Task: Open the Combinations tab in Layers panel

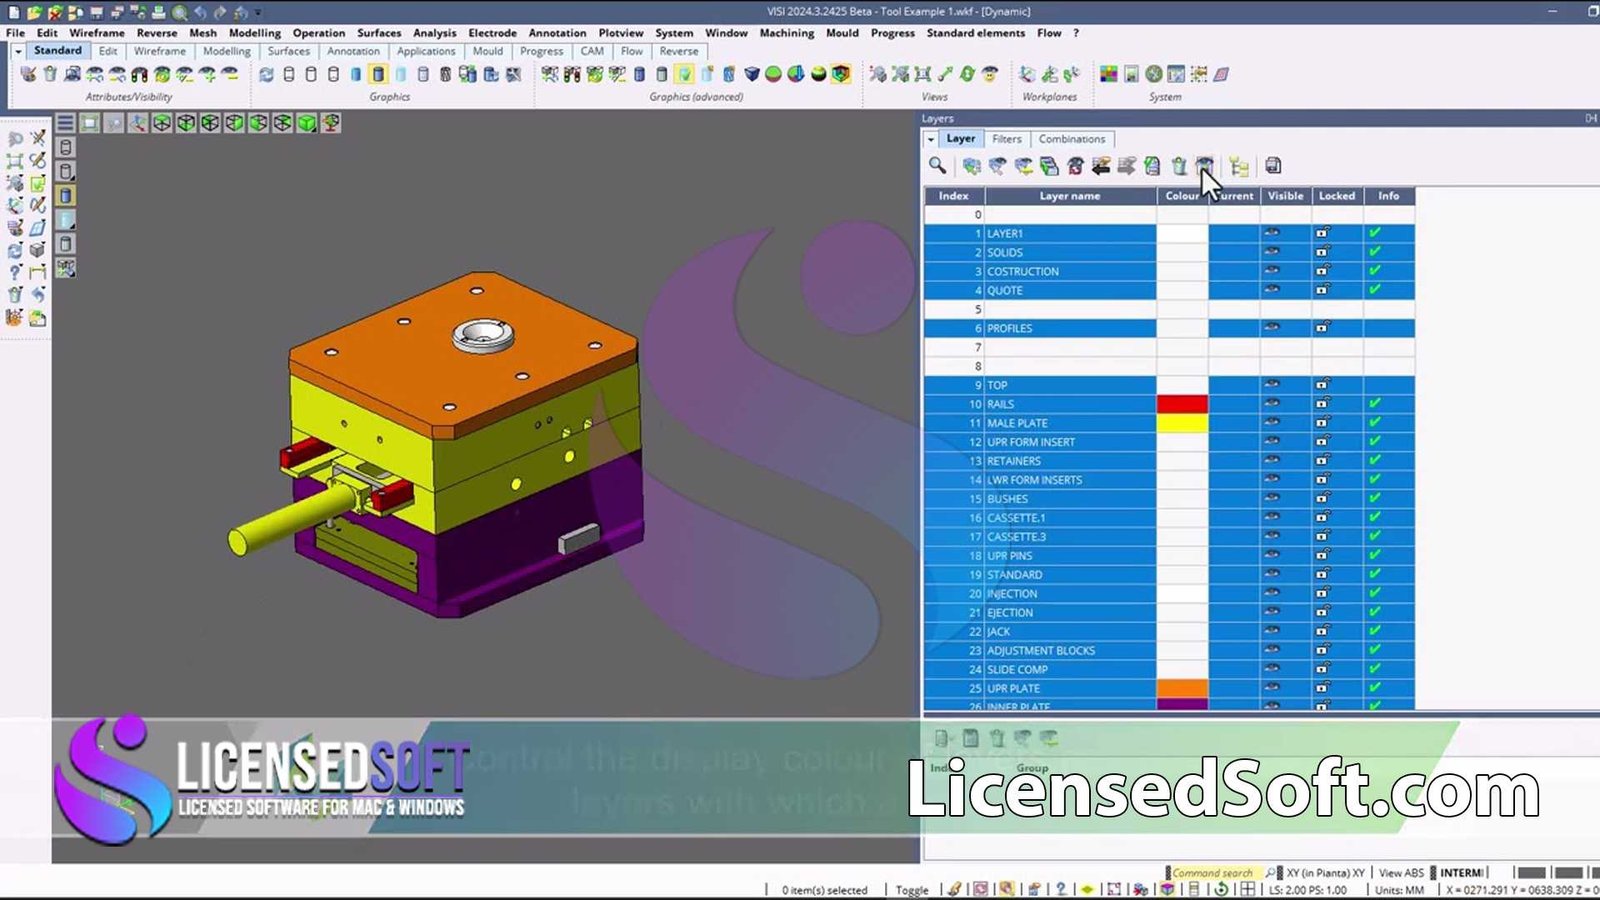Action: coord(1071,139)
